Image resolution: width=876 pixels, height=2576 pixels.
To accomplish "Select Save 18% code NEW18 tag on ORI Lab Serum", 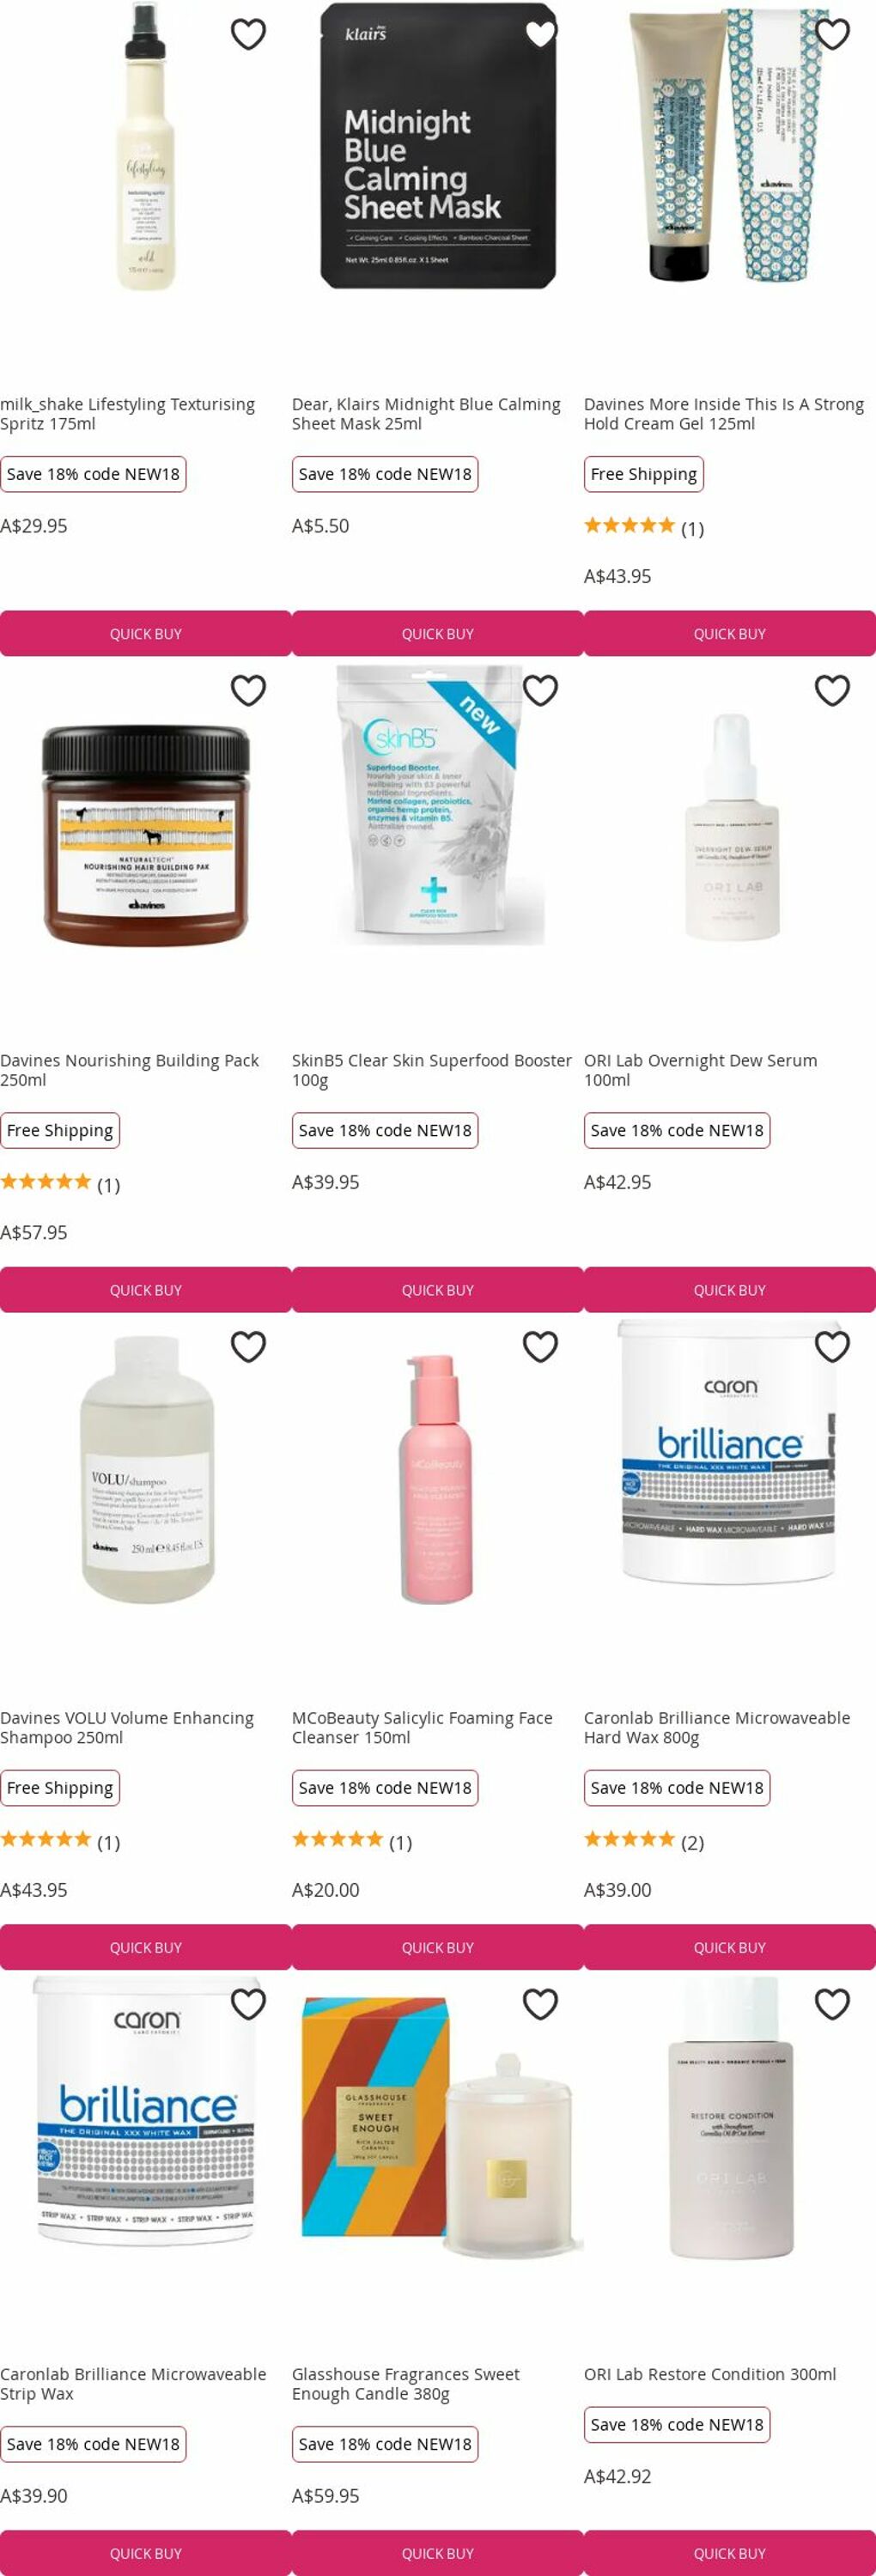I will point(677,1130).
